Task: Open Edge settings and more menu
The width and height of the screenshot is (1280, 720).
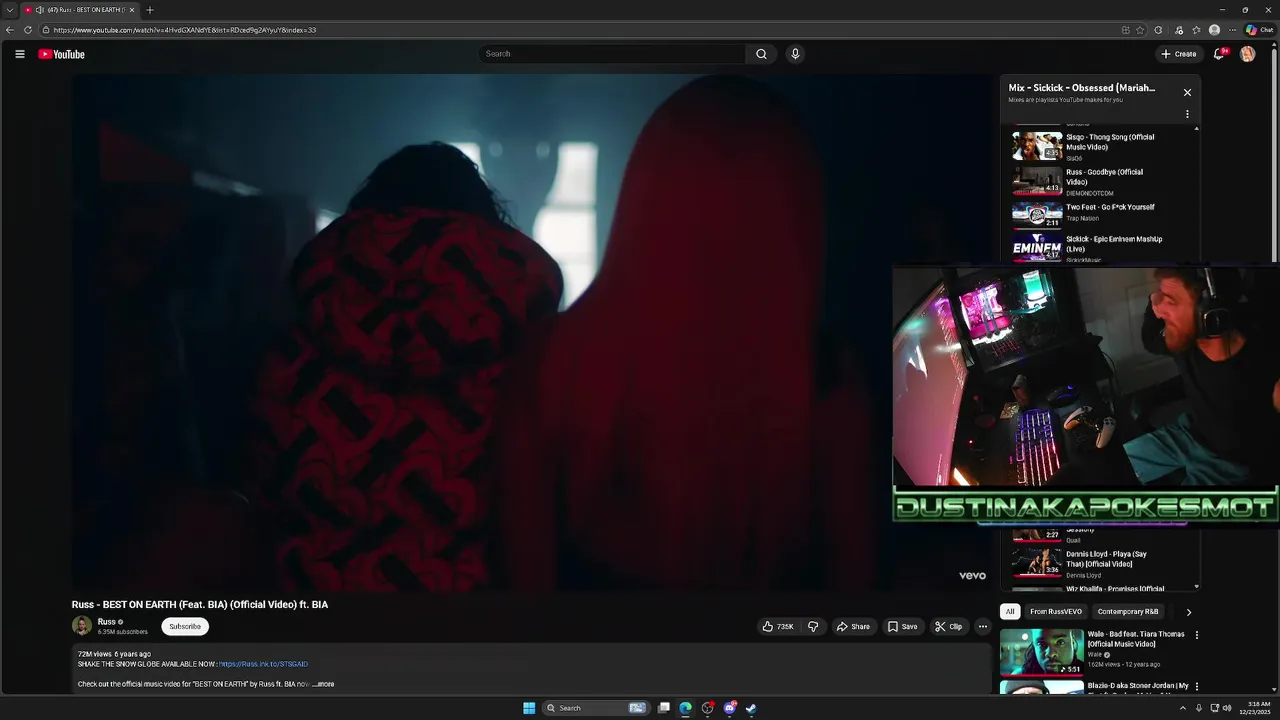Action: 1232,30
